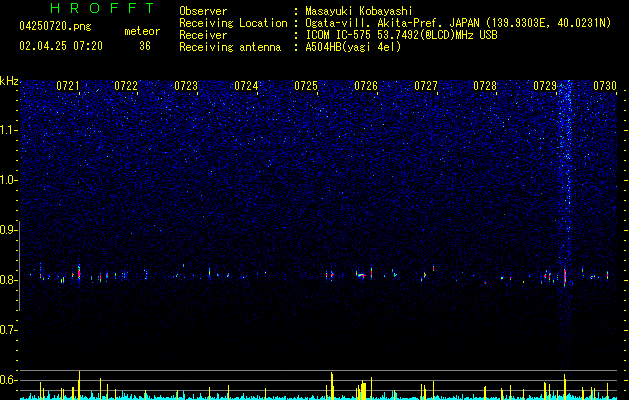Click the 0728 time marker
Screen dimensions: 629x400
point(485,86)
